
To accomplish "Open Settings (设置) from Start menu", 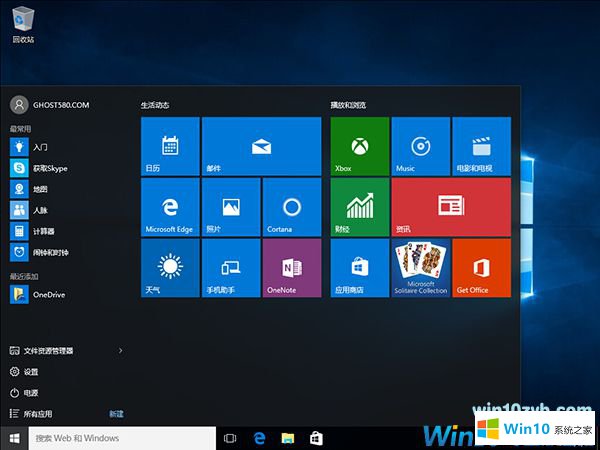I will click(x=24, y=372).
